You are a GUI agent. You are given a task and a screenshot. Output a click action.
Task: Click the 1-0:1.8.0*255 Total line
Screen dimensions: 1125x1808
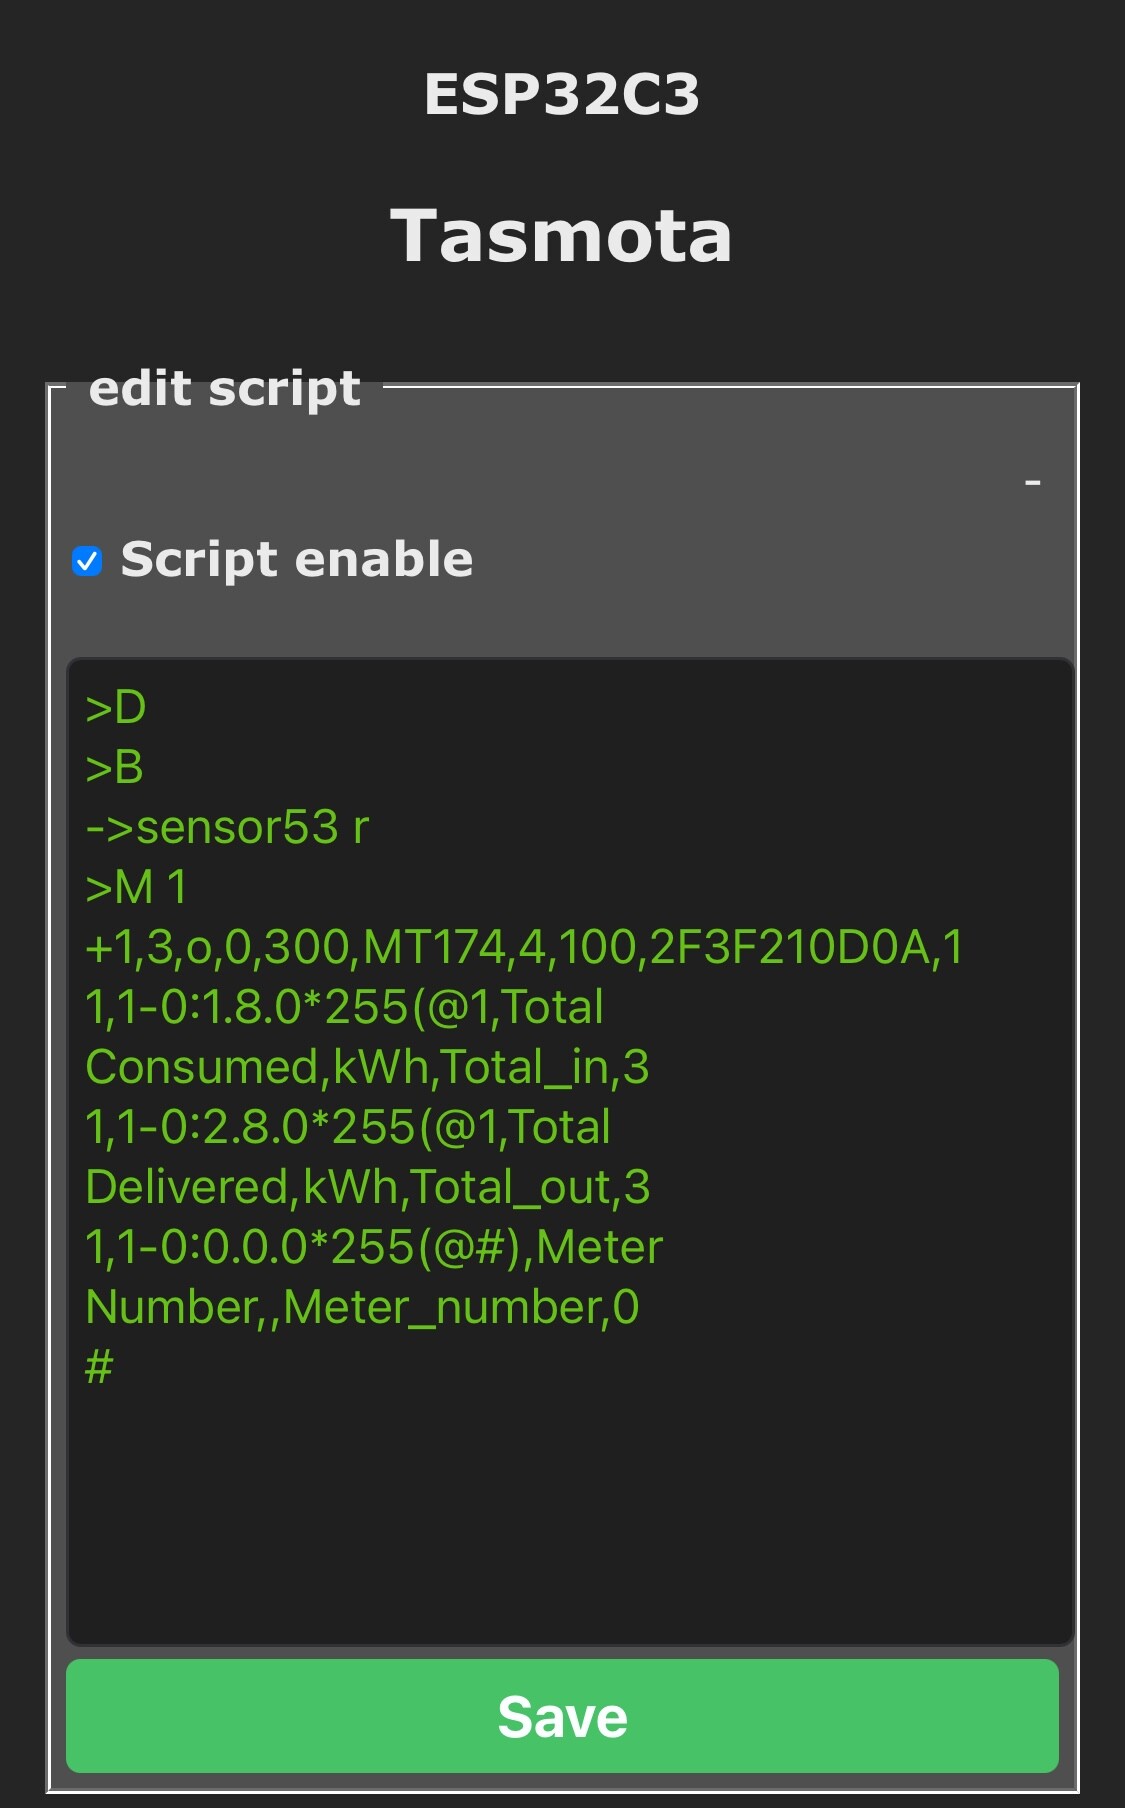345,1007
